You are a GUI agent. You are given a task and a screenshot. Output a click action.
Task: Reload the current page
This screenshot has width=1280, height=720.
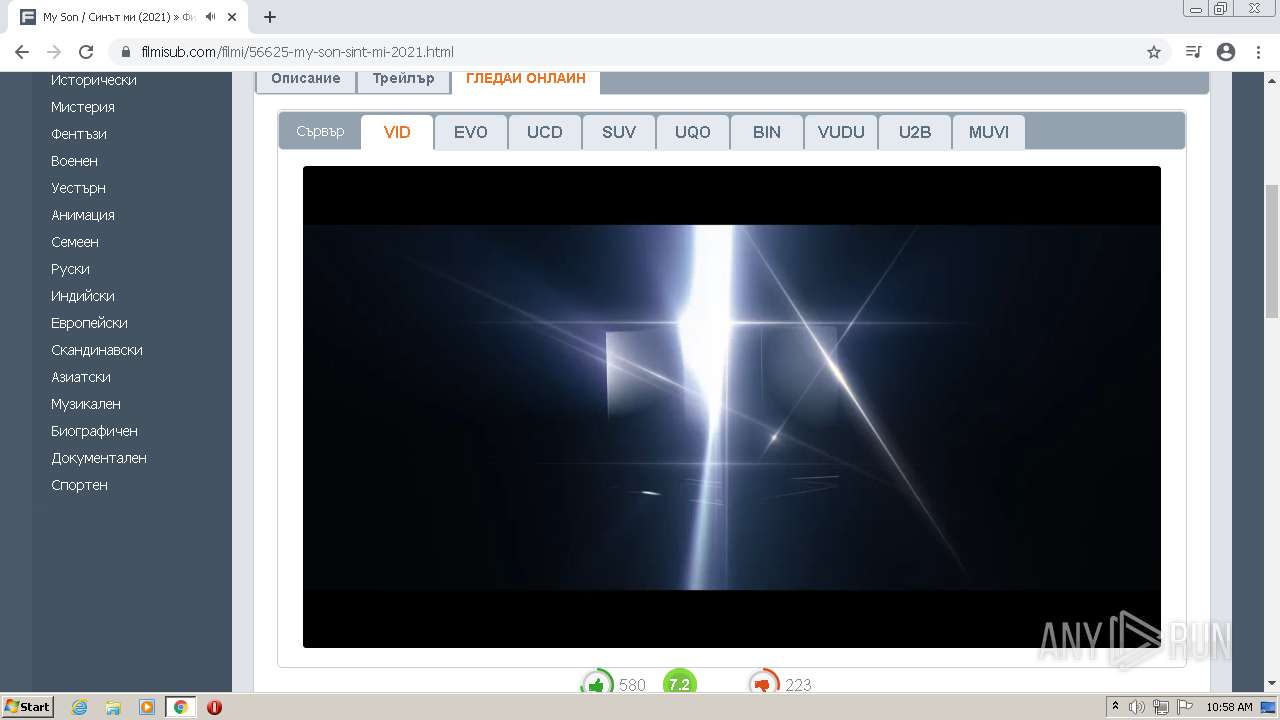86,52
